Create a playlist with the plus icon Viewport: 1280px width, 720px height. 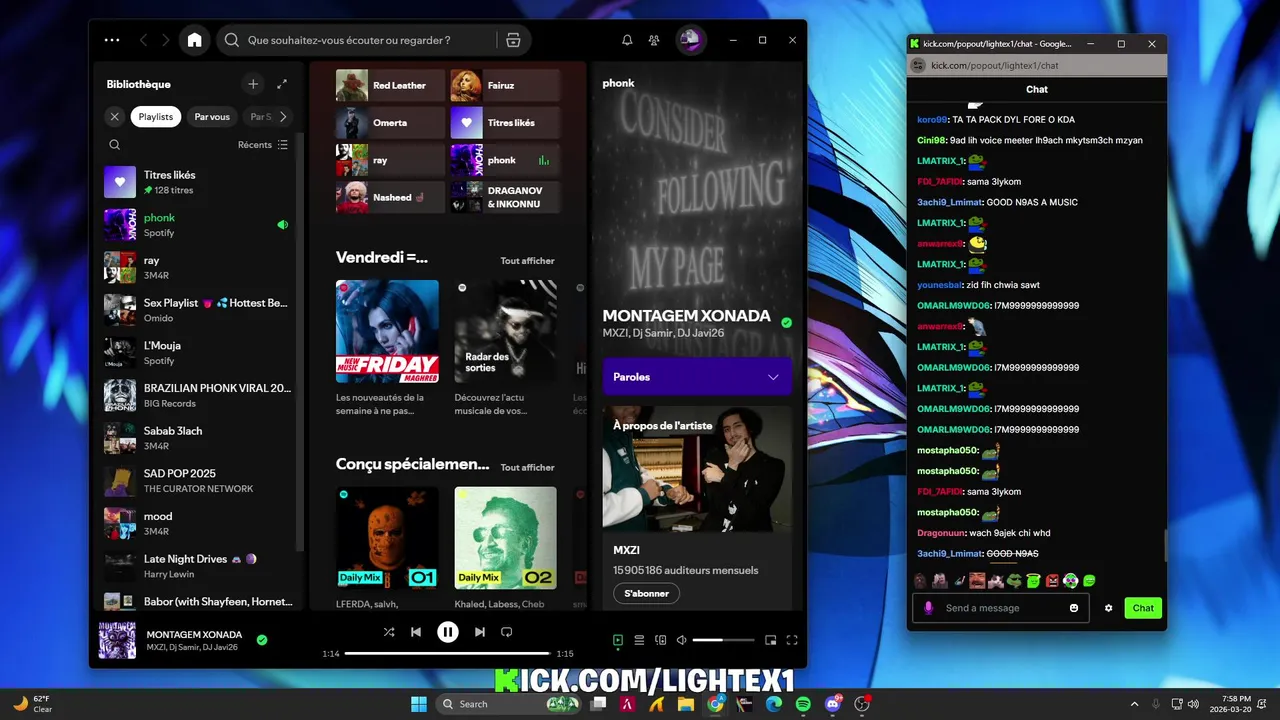253,84
